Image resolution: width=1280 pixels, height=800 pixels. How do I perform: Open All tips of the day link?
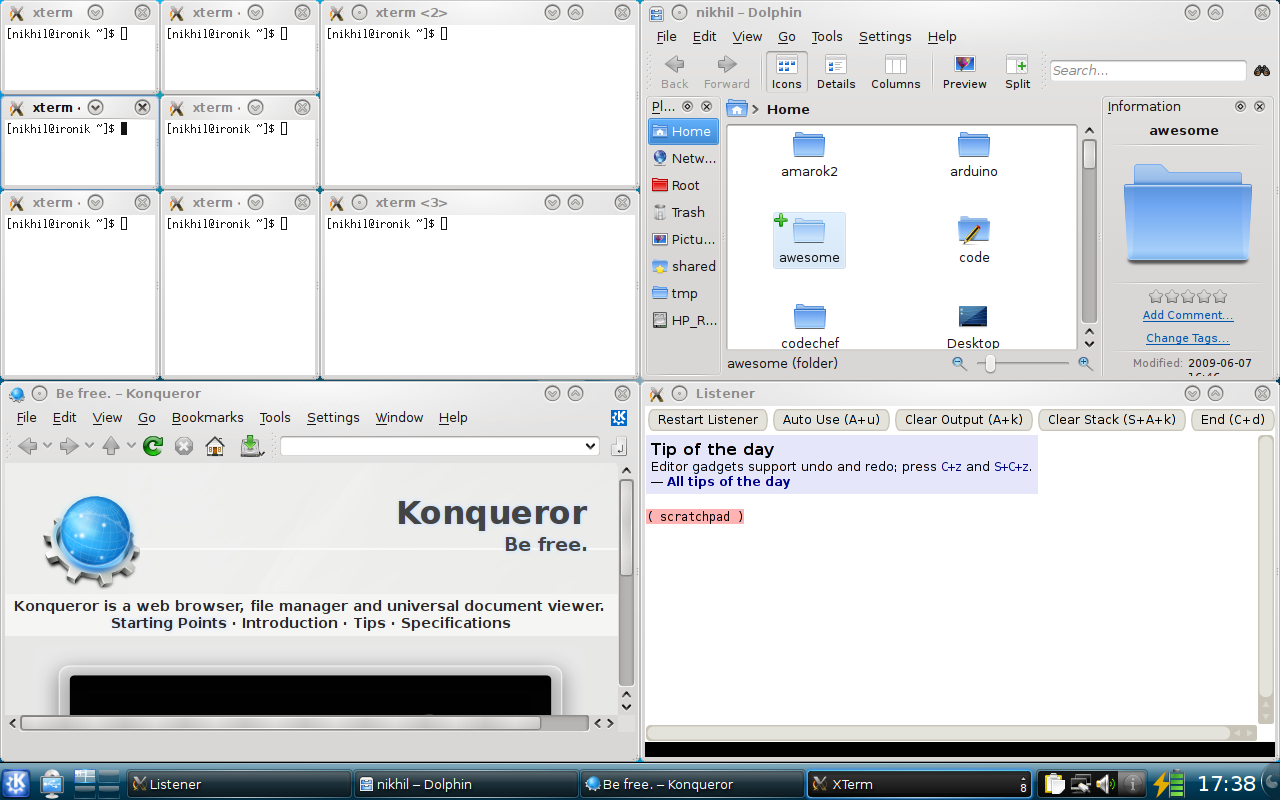tap(729, 482)
